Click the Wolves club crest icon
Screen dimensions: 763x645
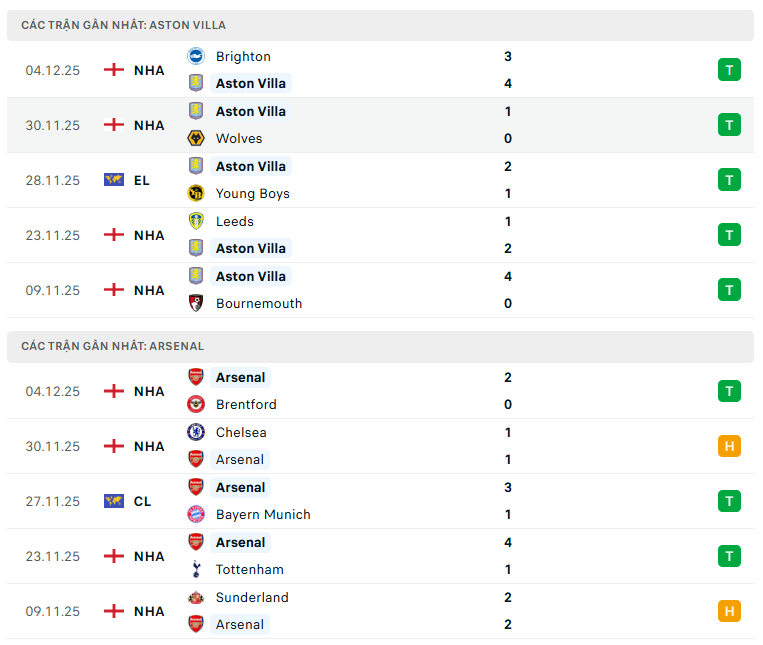[196, 139]
